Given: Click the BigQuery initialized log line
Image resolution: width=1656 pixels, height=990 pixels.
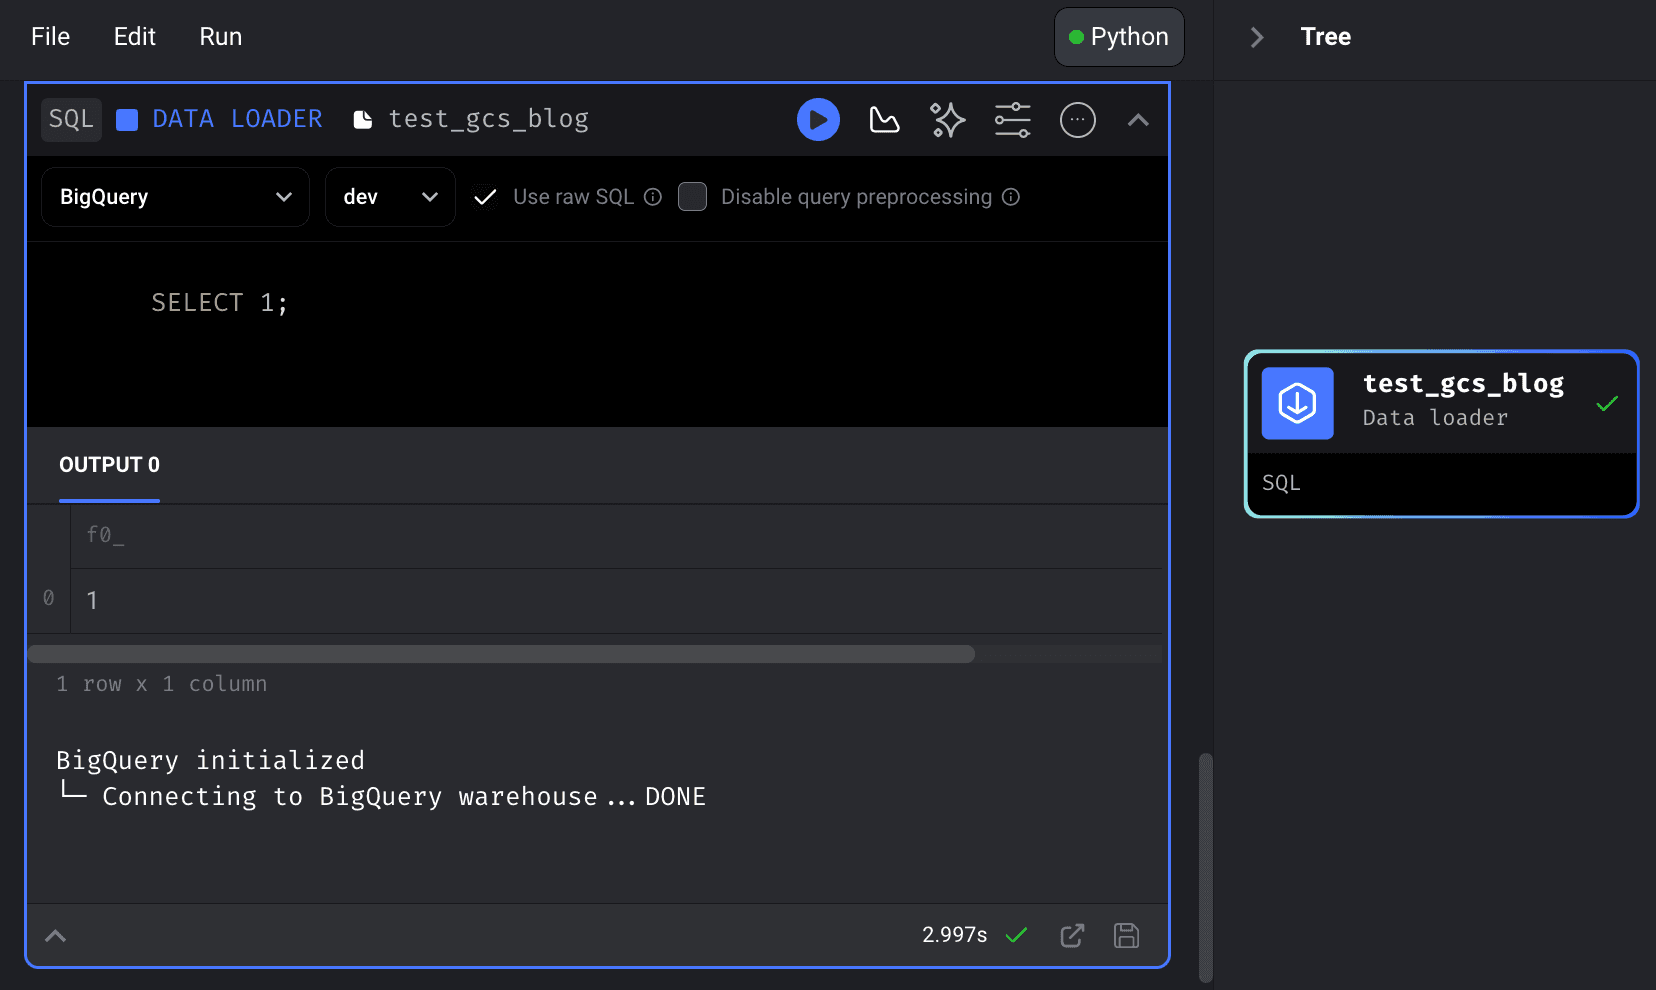Looking at the screenshot, I should [x=210, y=760].
